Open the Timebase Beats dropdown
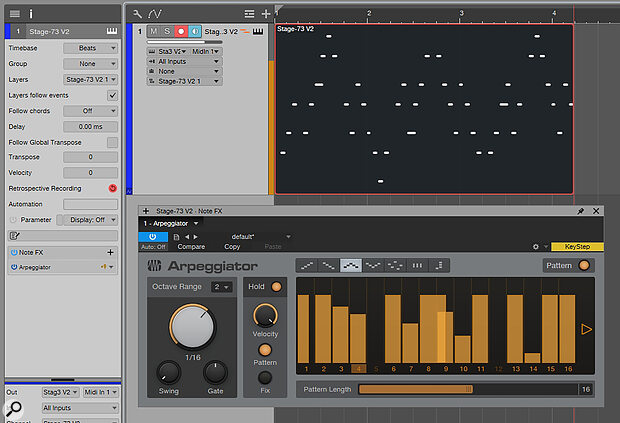Screen dimensions: 620x423 [91, 48]
